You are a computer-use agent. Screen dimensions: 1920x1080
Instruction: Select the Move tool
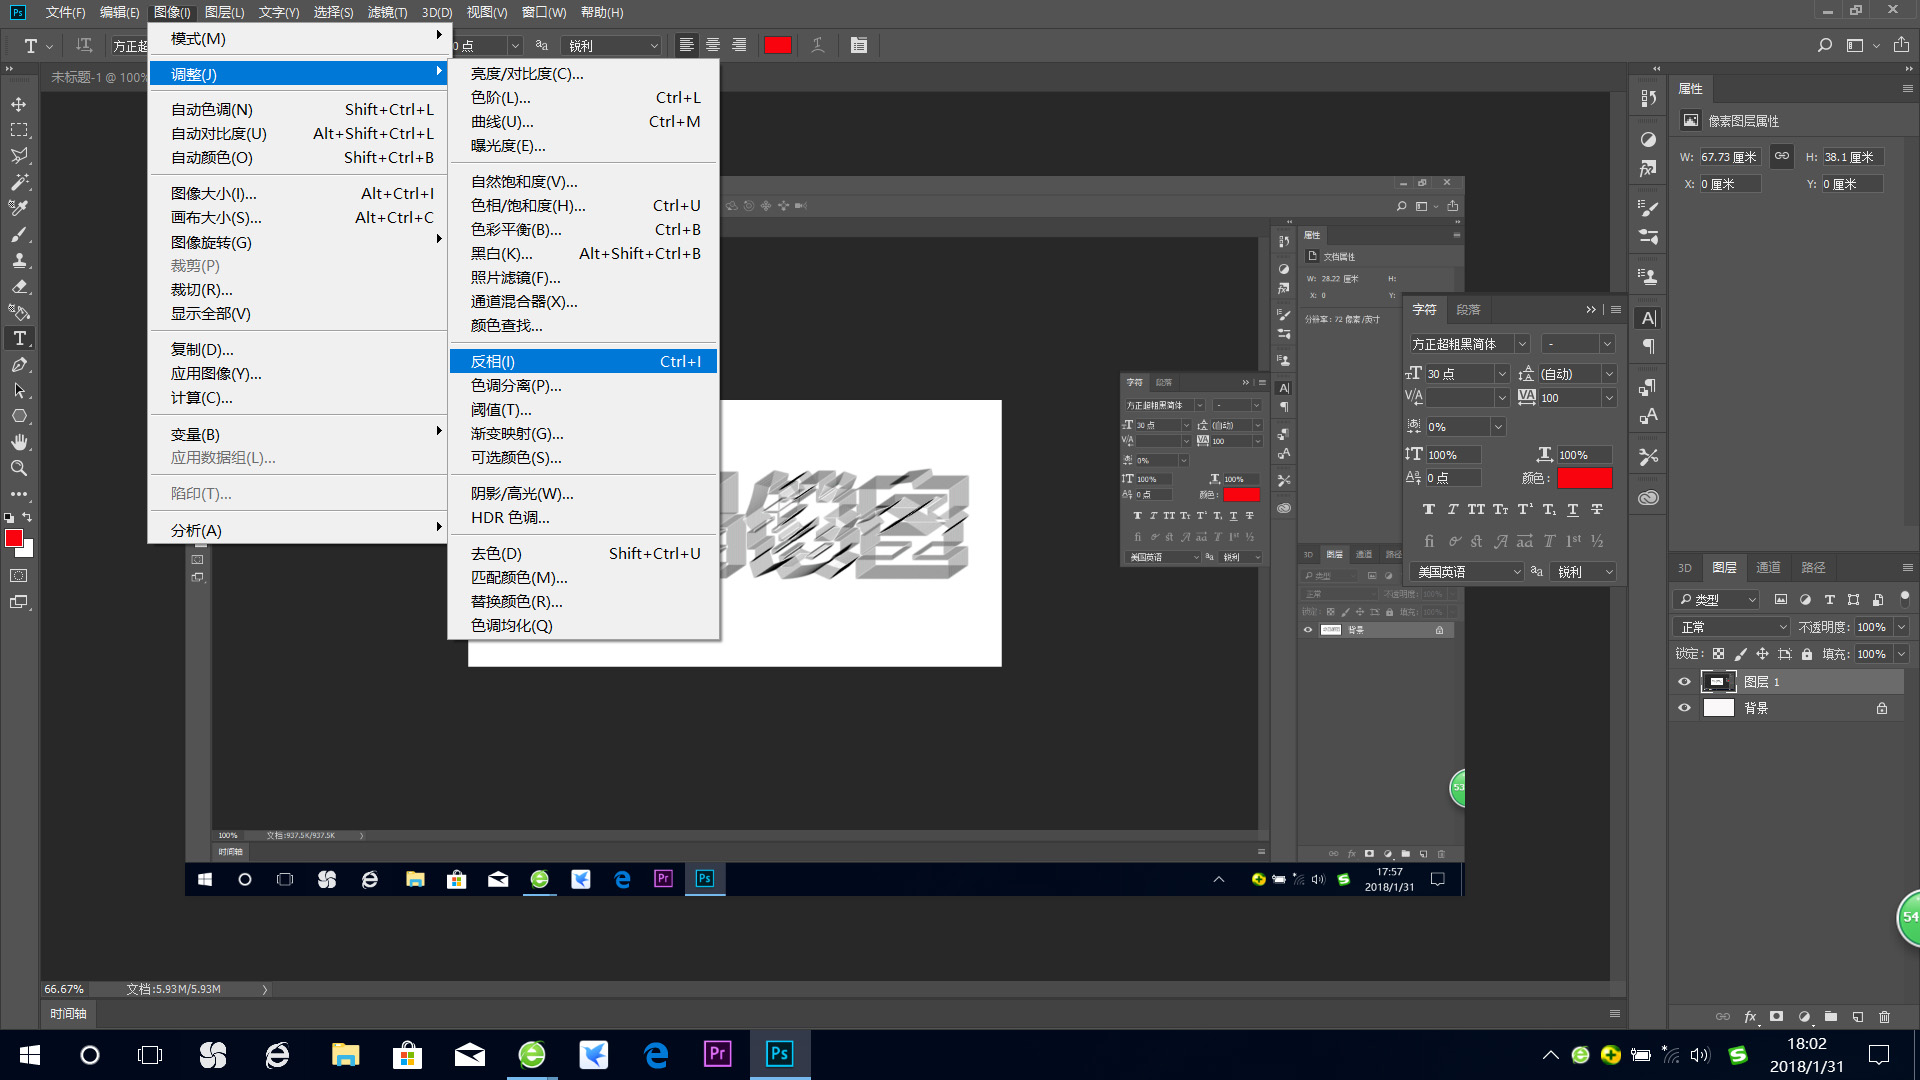coord(19,104)
